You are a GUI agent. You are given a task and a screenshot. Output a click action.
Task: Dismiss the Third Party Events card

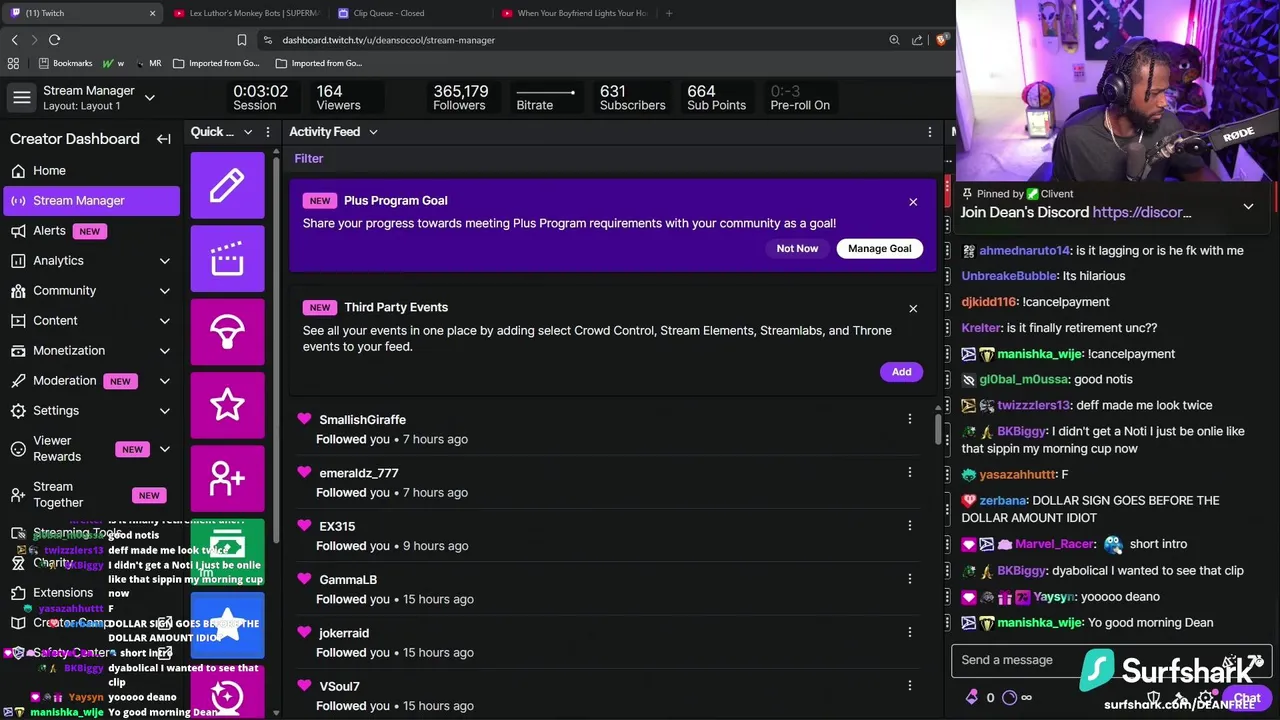[913, 309]
